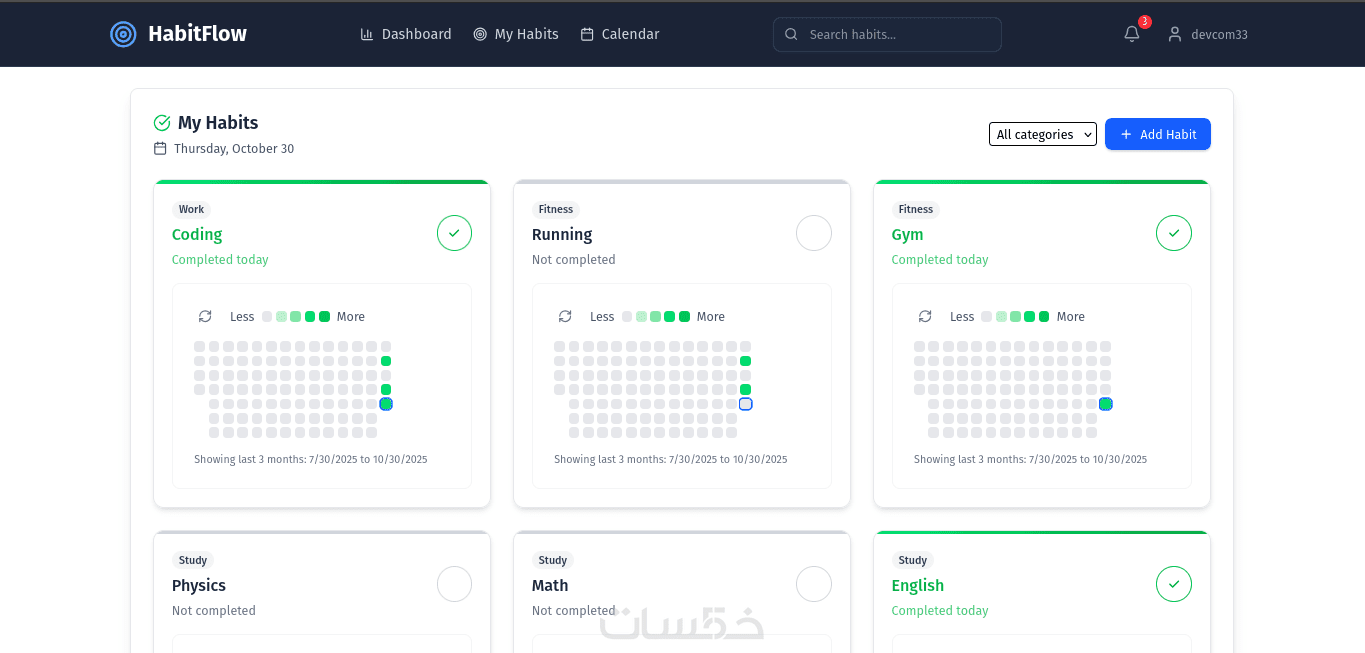1365x653 pixels.
Task: Click the Dashboard chart icon
Action: [x=367, y=34]
